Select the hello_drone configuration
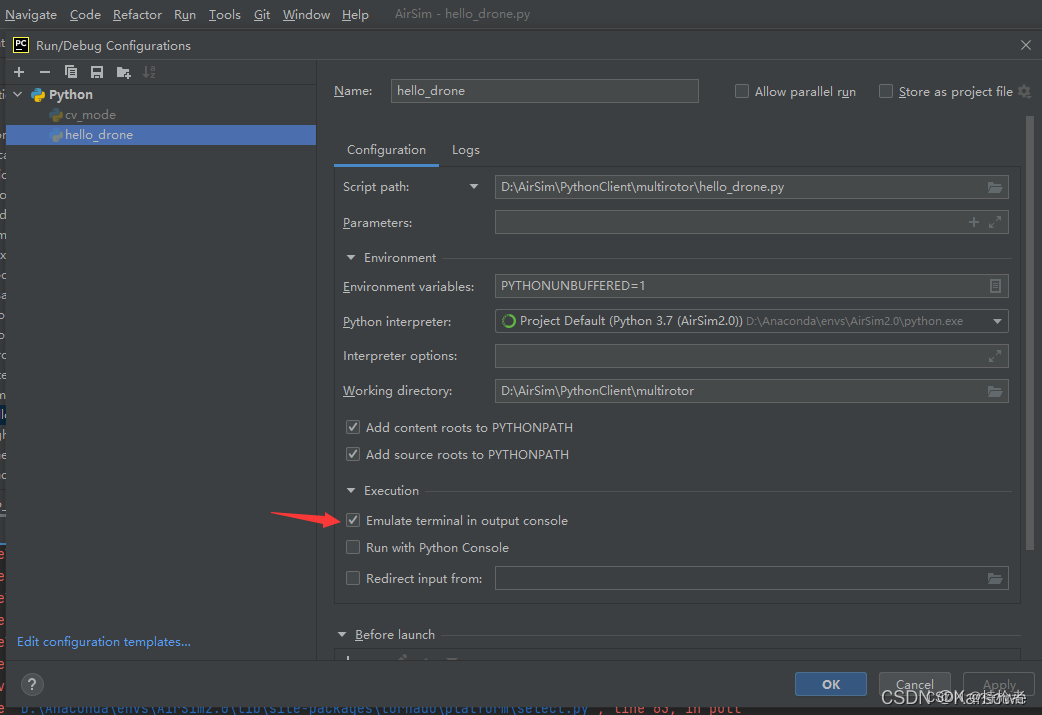The image size is (1042, 715). 161,135
